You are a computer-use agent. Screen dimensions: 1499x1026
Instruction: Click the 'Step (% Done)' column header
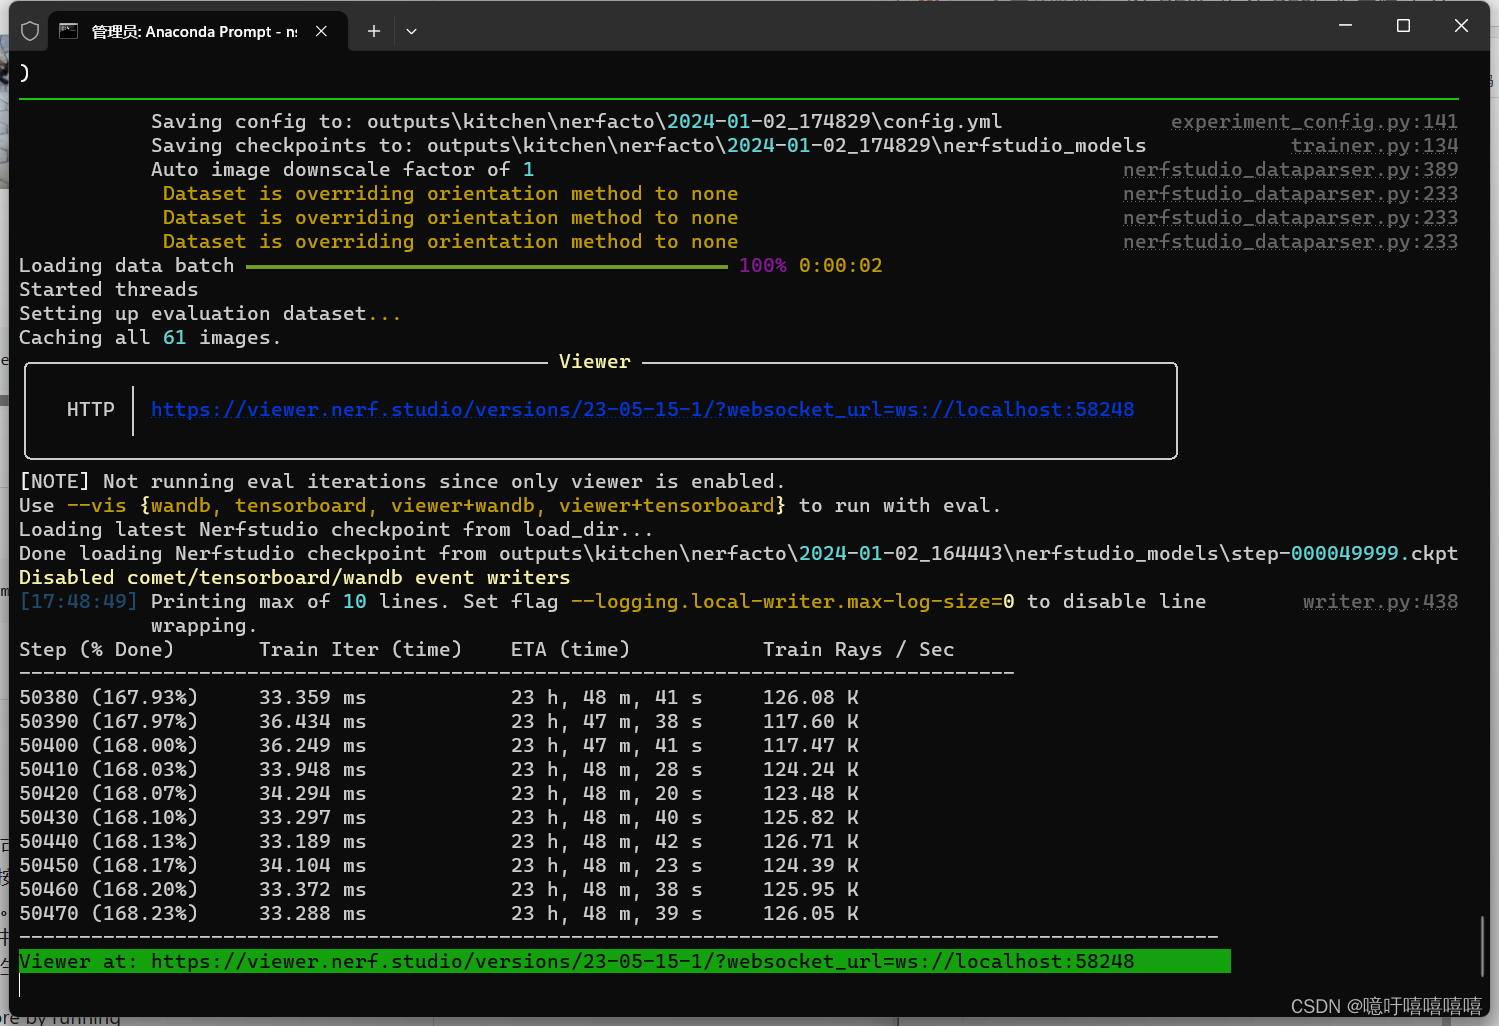click(x=96, y=649)
